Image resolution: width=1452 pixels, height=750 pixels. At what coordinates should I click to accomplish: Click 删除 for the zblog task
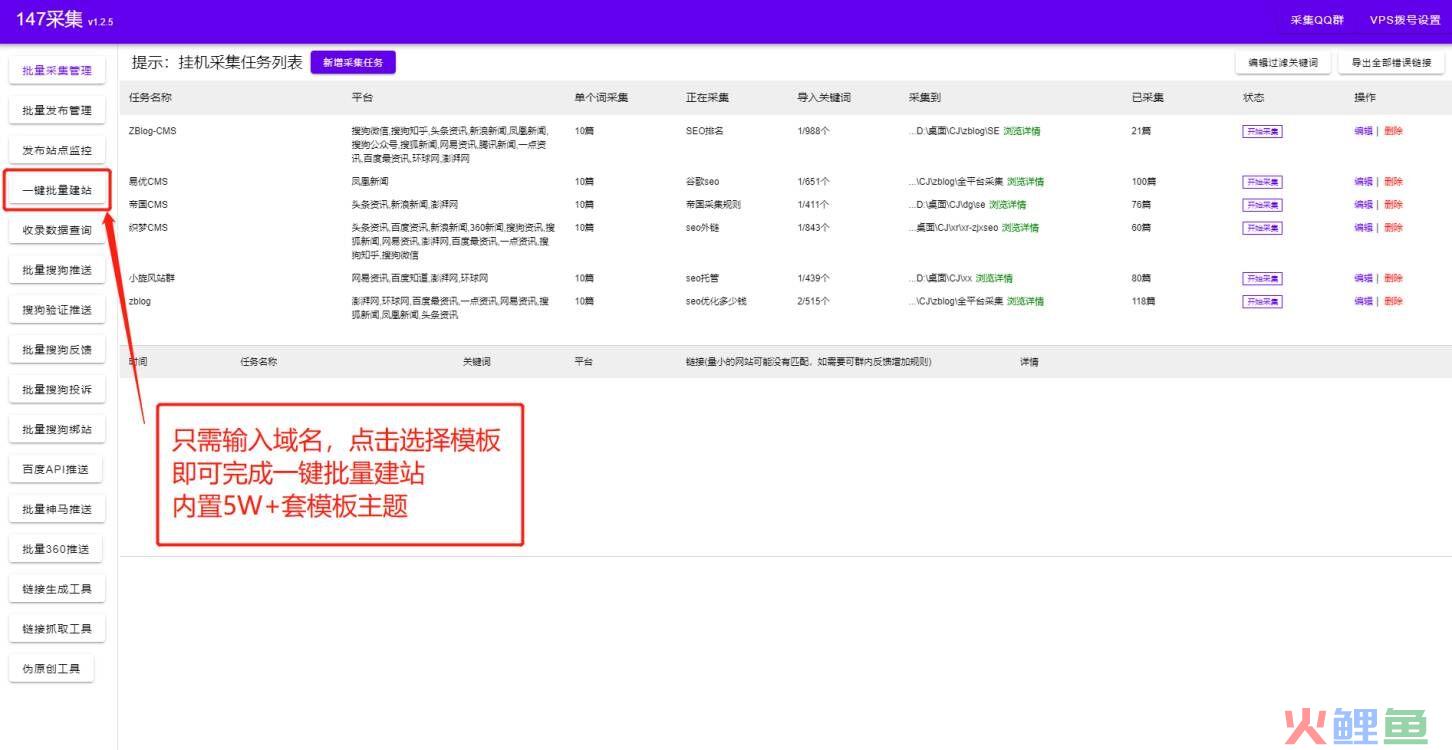pos(1393,301)
